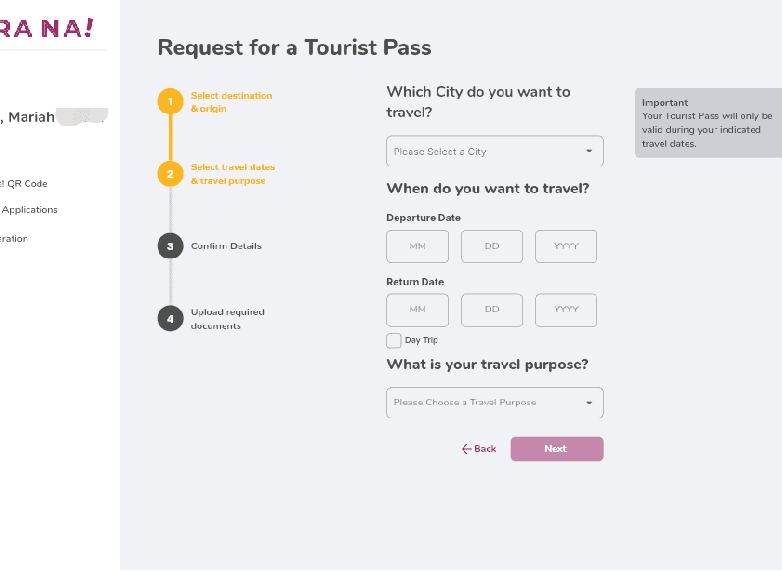Click the step 2 circle indicator
Image resolution: width=782 pixels, height=571 pixels.
click(x=171, y=174)
